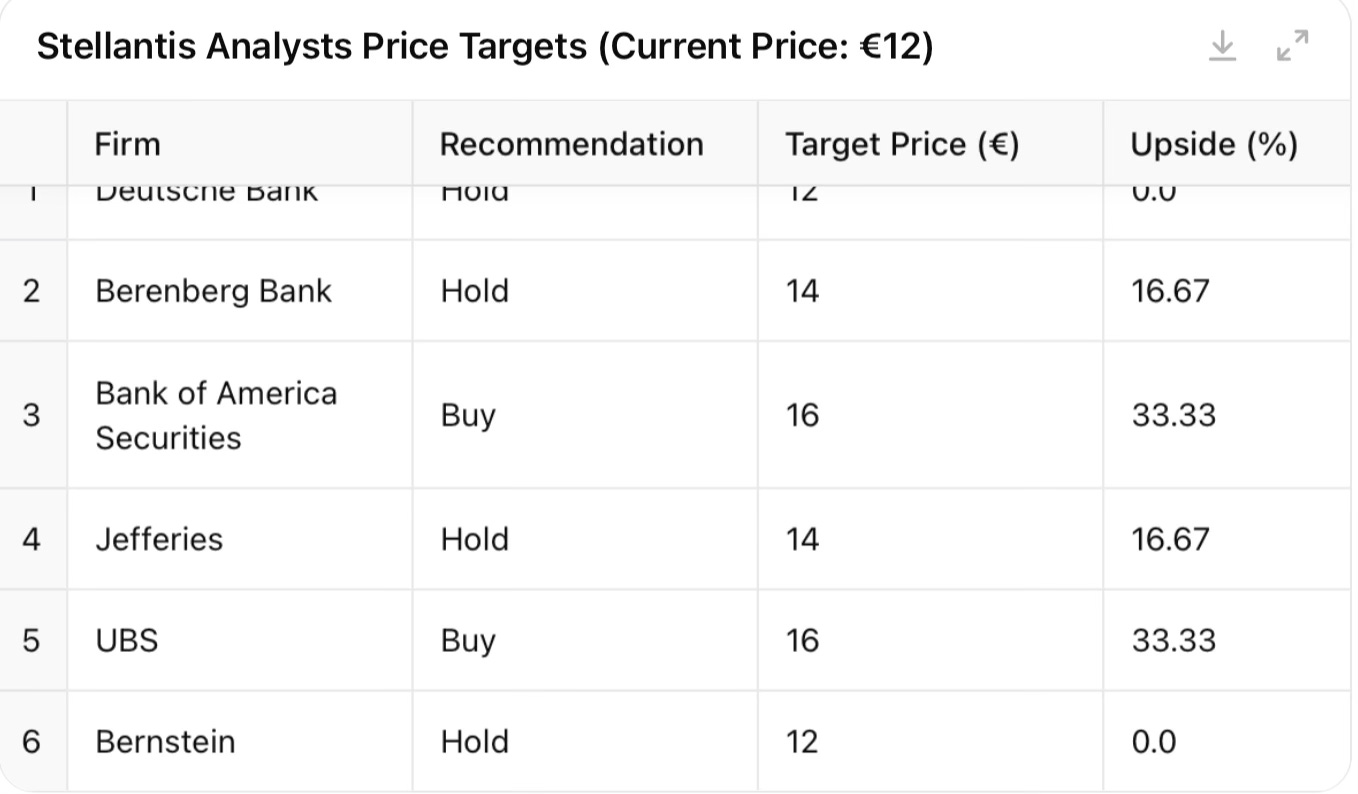Select the Bernstein firm cell
This screenshot has width=1358, height=794.
[x=165, y=741]
